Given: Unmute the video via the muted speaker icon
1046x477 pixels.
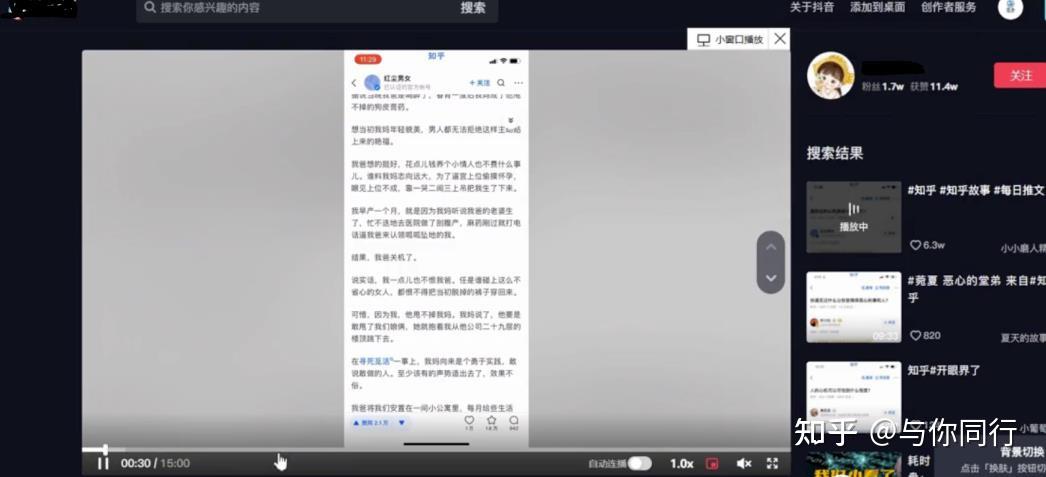Looking at the screenshot, I should (x=744, y=463).
